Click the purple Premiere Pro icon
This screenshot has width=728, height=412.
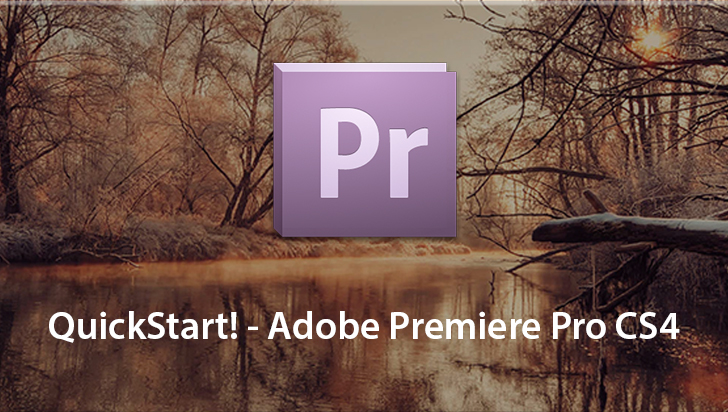pyautogui.click(x=365, y=150)
